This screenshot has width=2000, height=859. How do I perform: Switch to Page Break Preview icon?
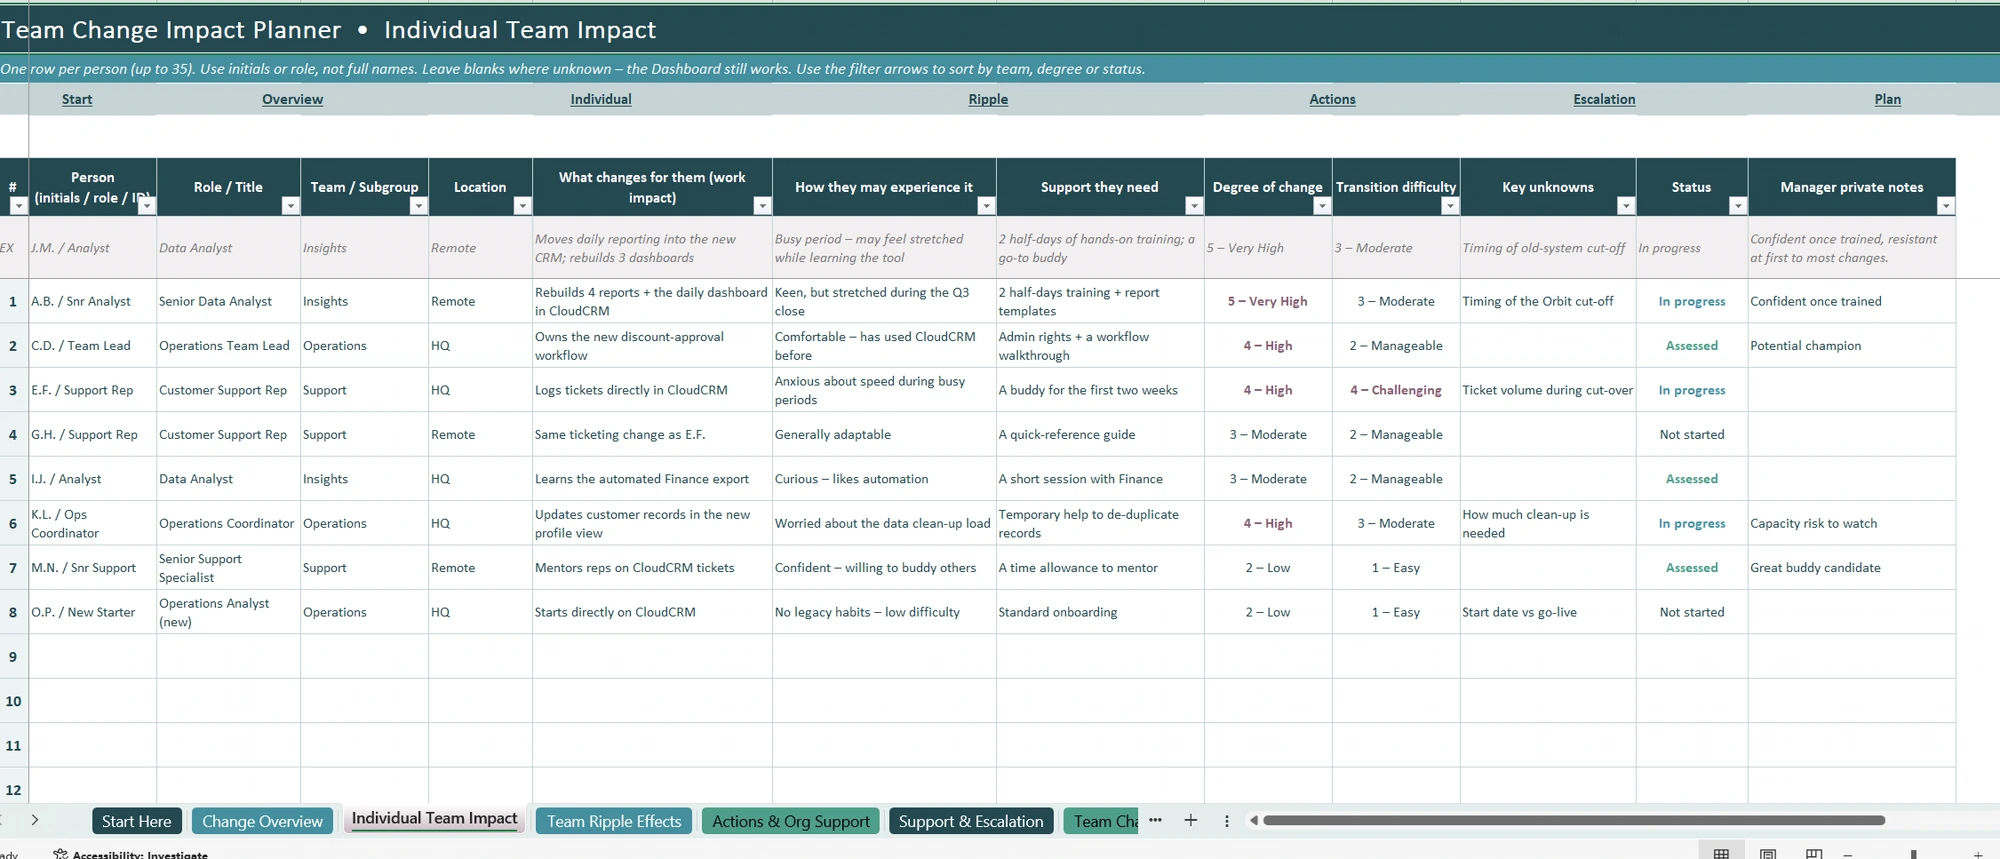click(x=1814, y=854)
